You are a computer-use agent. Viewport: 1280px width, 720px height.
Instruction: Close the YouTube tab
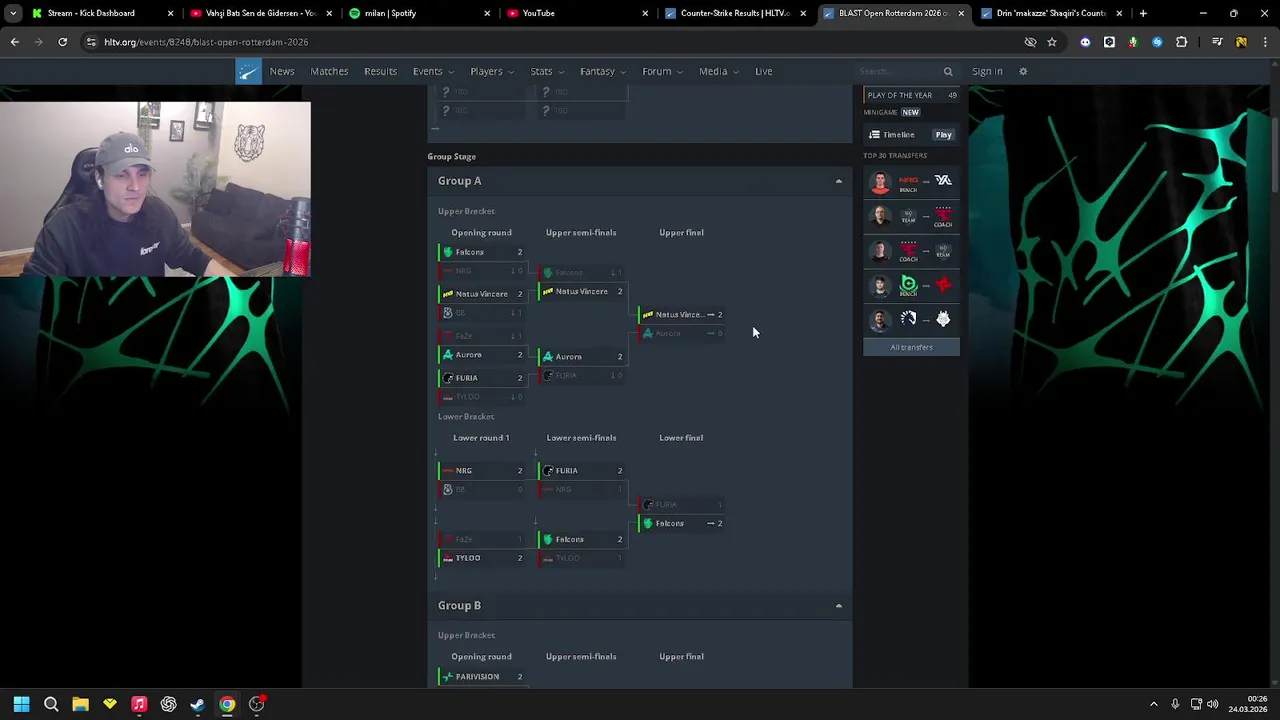click(x=645, y=13)
